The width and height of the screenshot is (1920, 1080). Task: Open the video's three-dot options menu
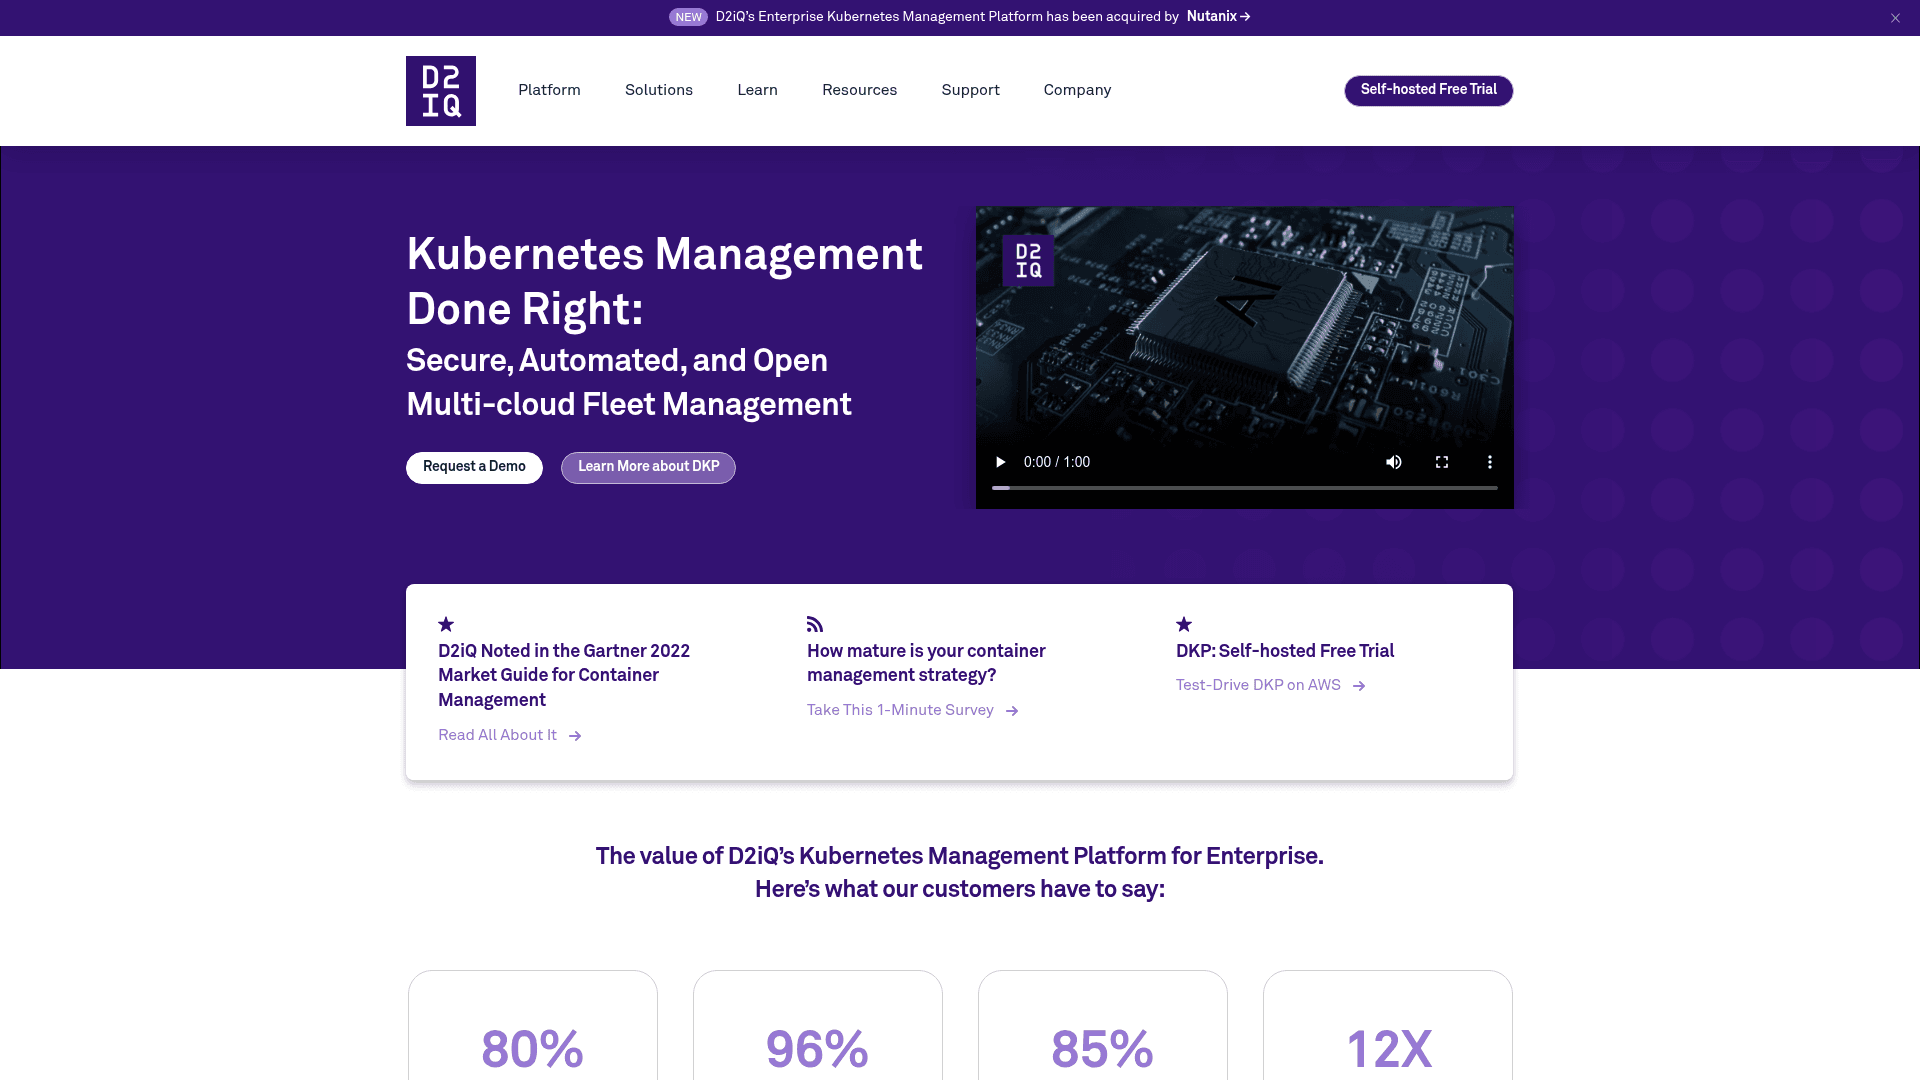(1489, 462)
